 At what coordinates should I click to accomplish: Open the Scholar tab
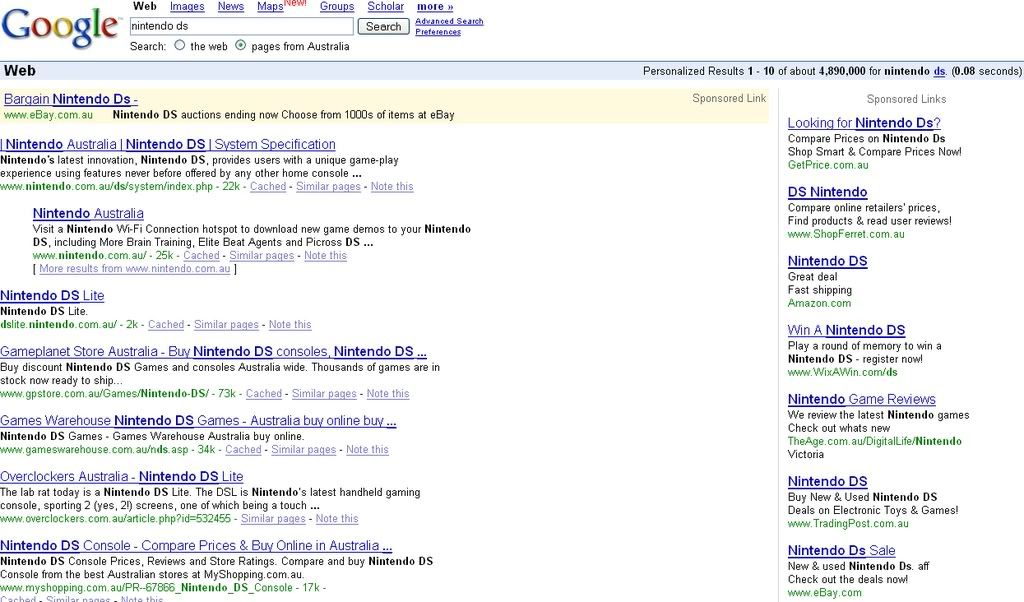pyautogui.click(x=385, y=7)
